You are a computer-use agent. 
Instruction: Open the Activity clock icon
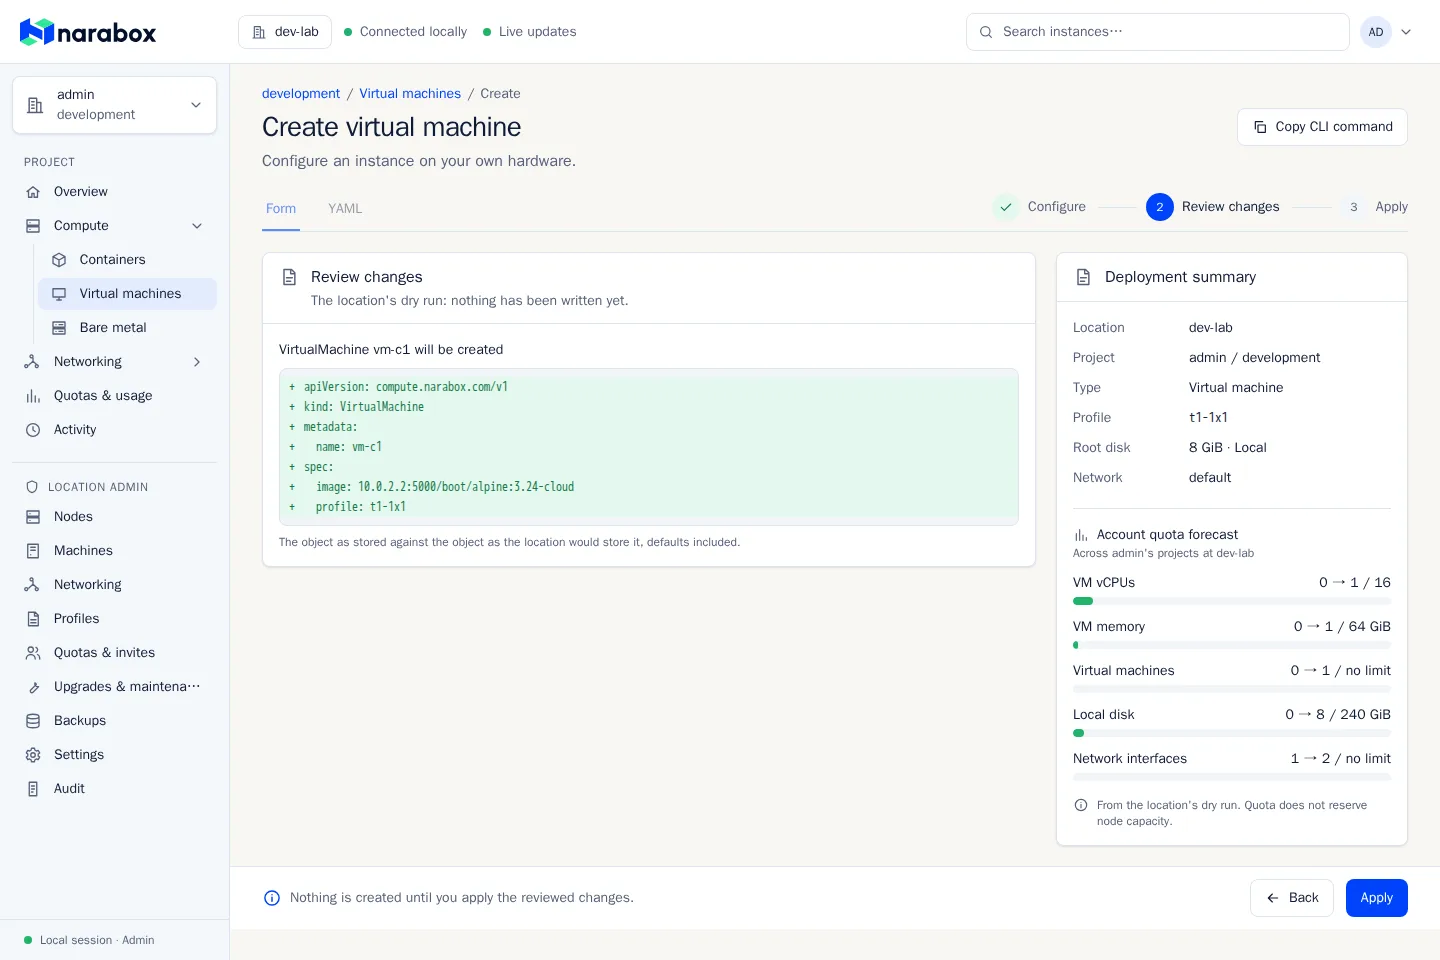(33, 430)
